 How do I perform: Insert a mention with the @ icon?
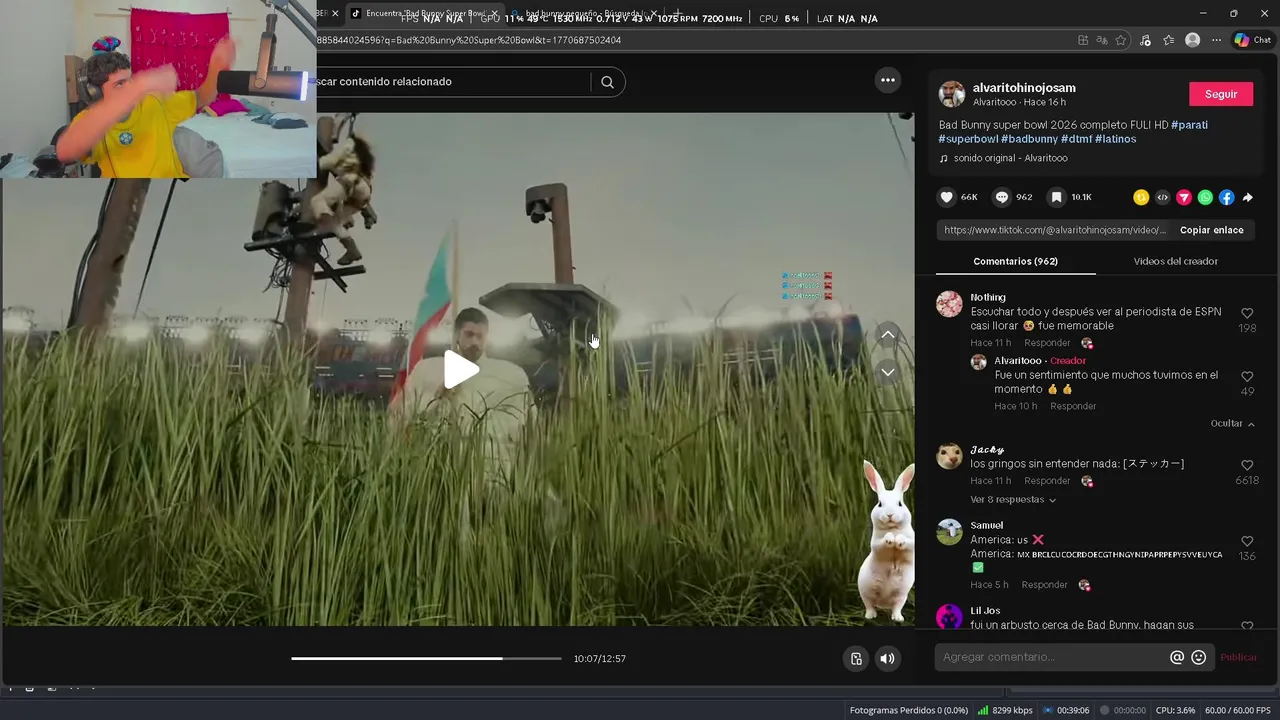click(1177, 657)
